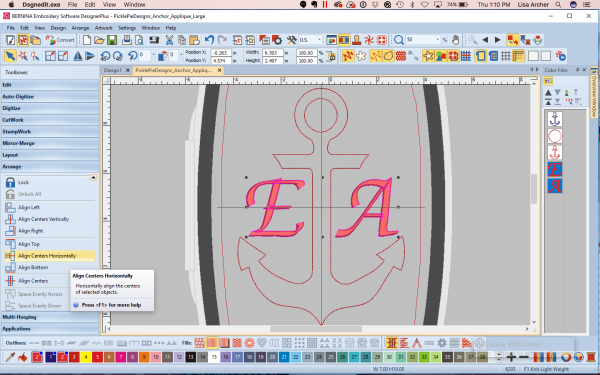Open the macOS Window menu

[134, 5]
